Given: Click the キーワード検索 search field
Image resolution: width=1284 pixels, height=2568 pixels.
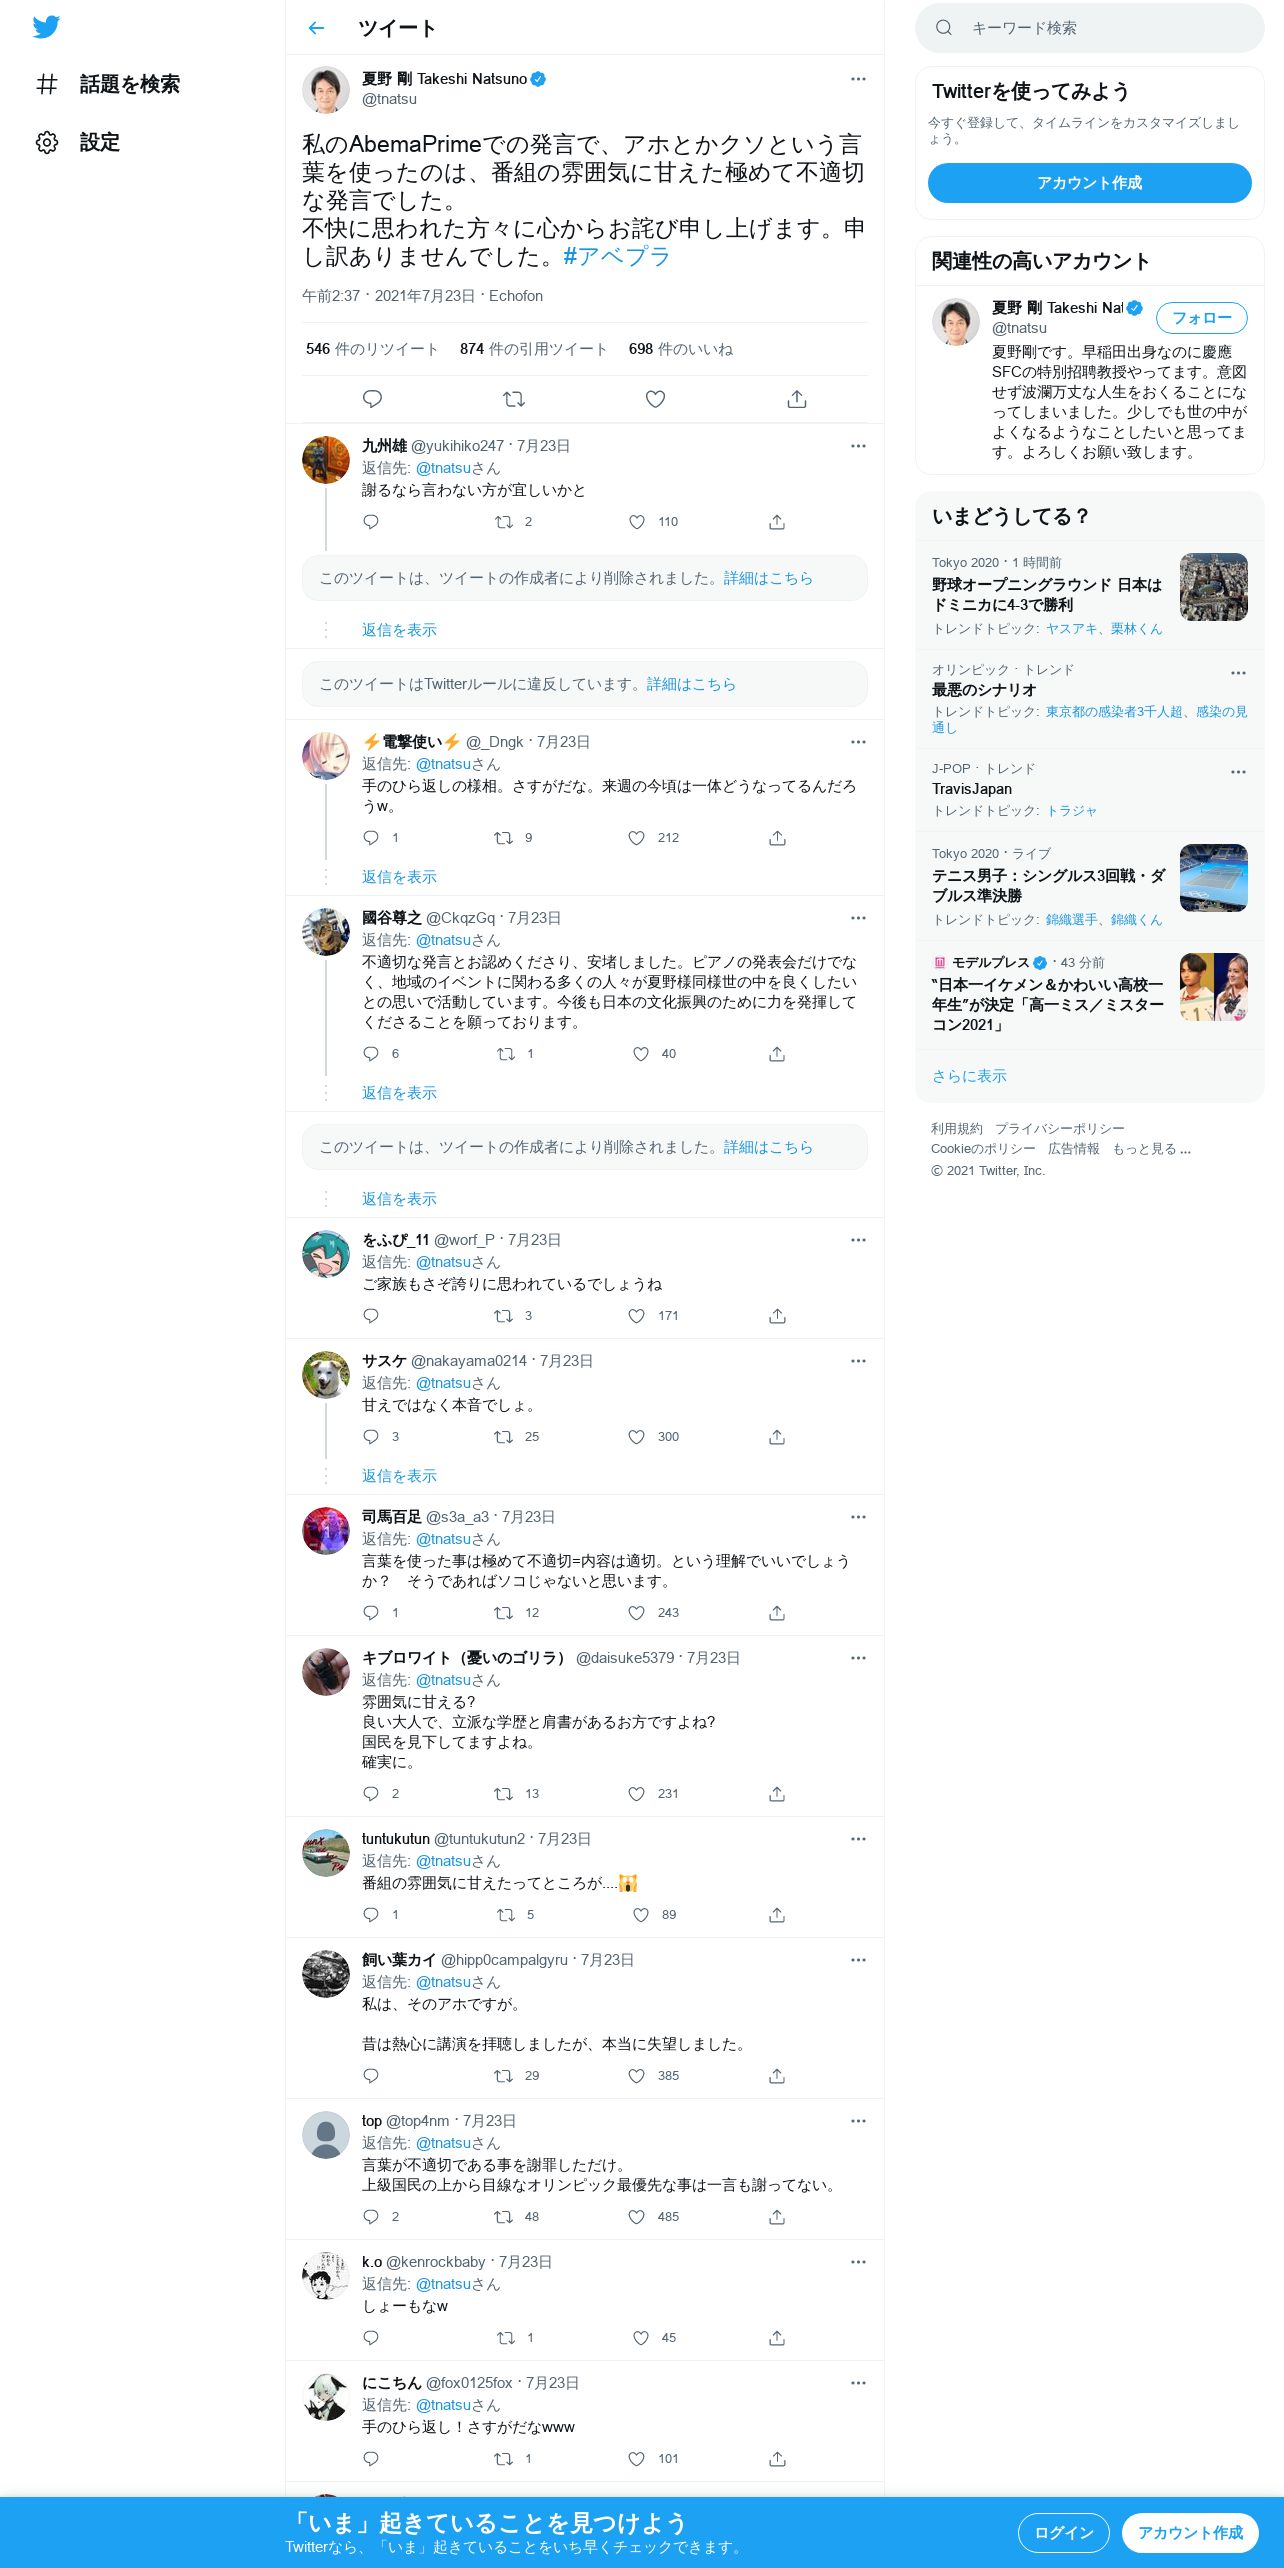Looking at the screenshot, I should click(x=1089, y=28).
